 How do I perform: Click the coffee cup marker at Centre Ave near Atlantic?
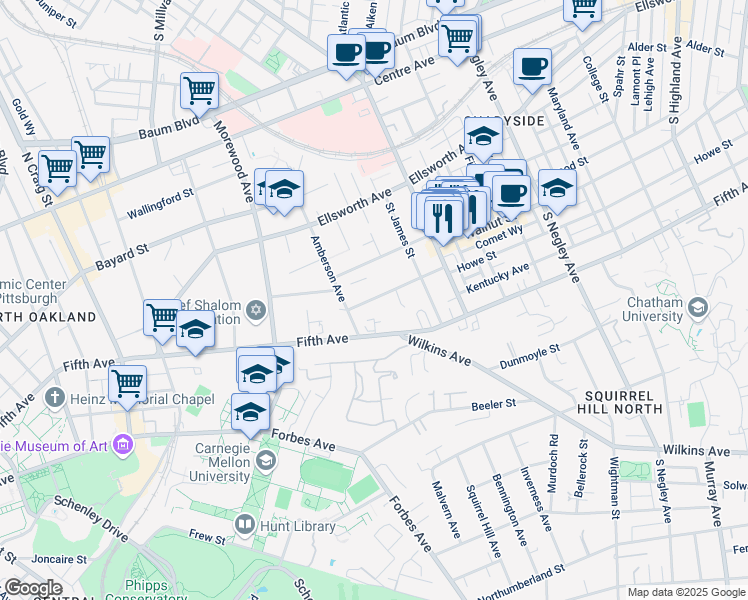346,54
